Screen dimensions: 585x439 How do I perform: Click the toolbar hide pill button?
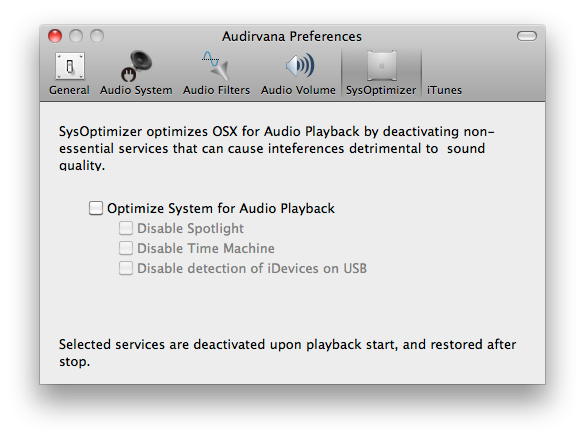[x=527, y=36]
